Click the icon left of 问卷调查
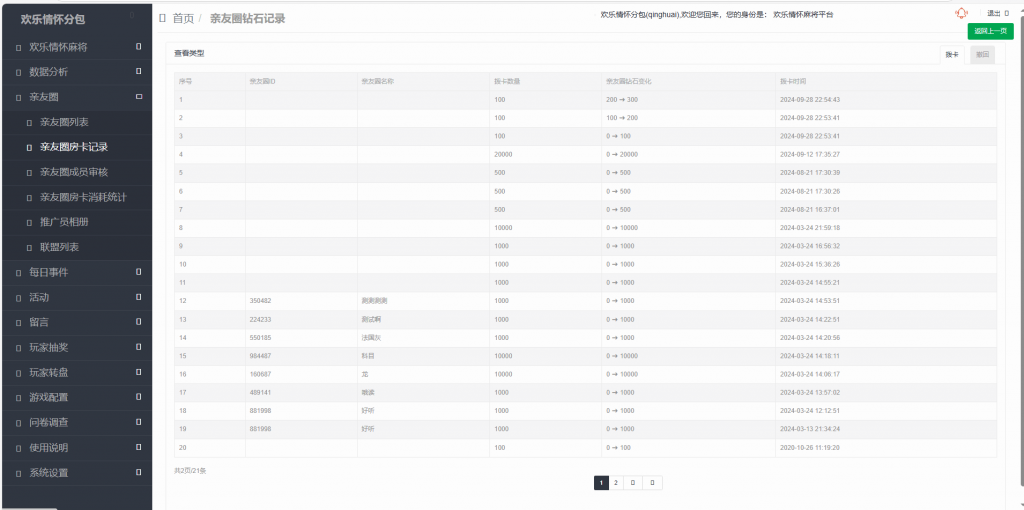The image size is (1024, 510). pos(18,423)
